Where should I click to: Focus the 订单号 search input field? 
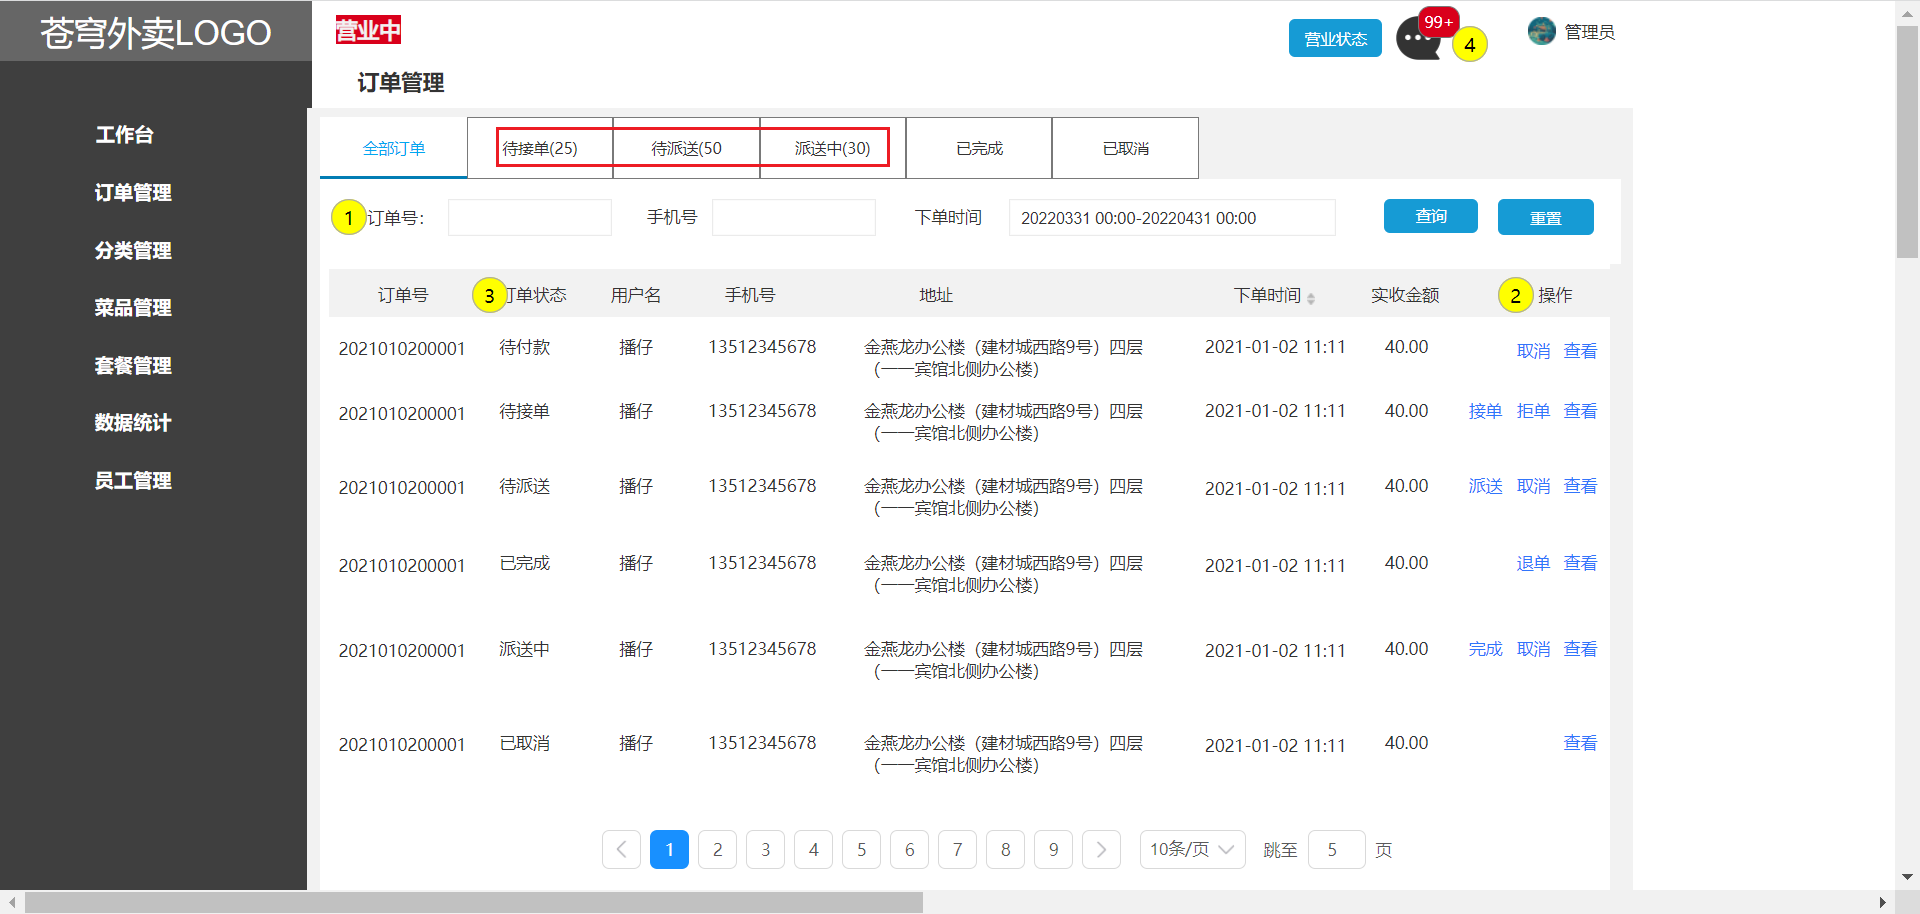529,218
